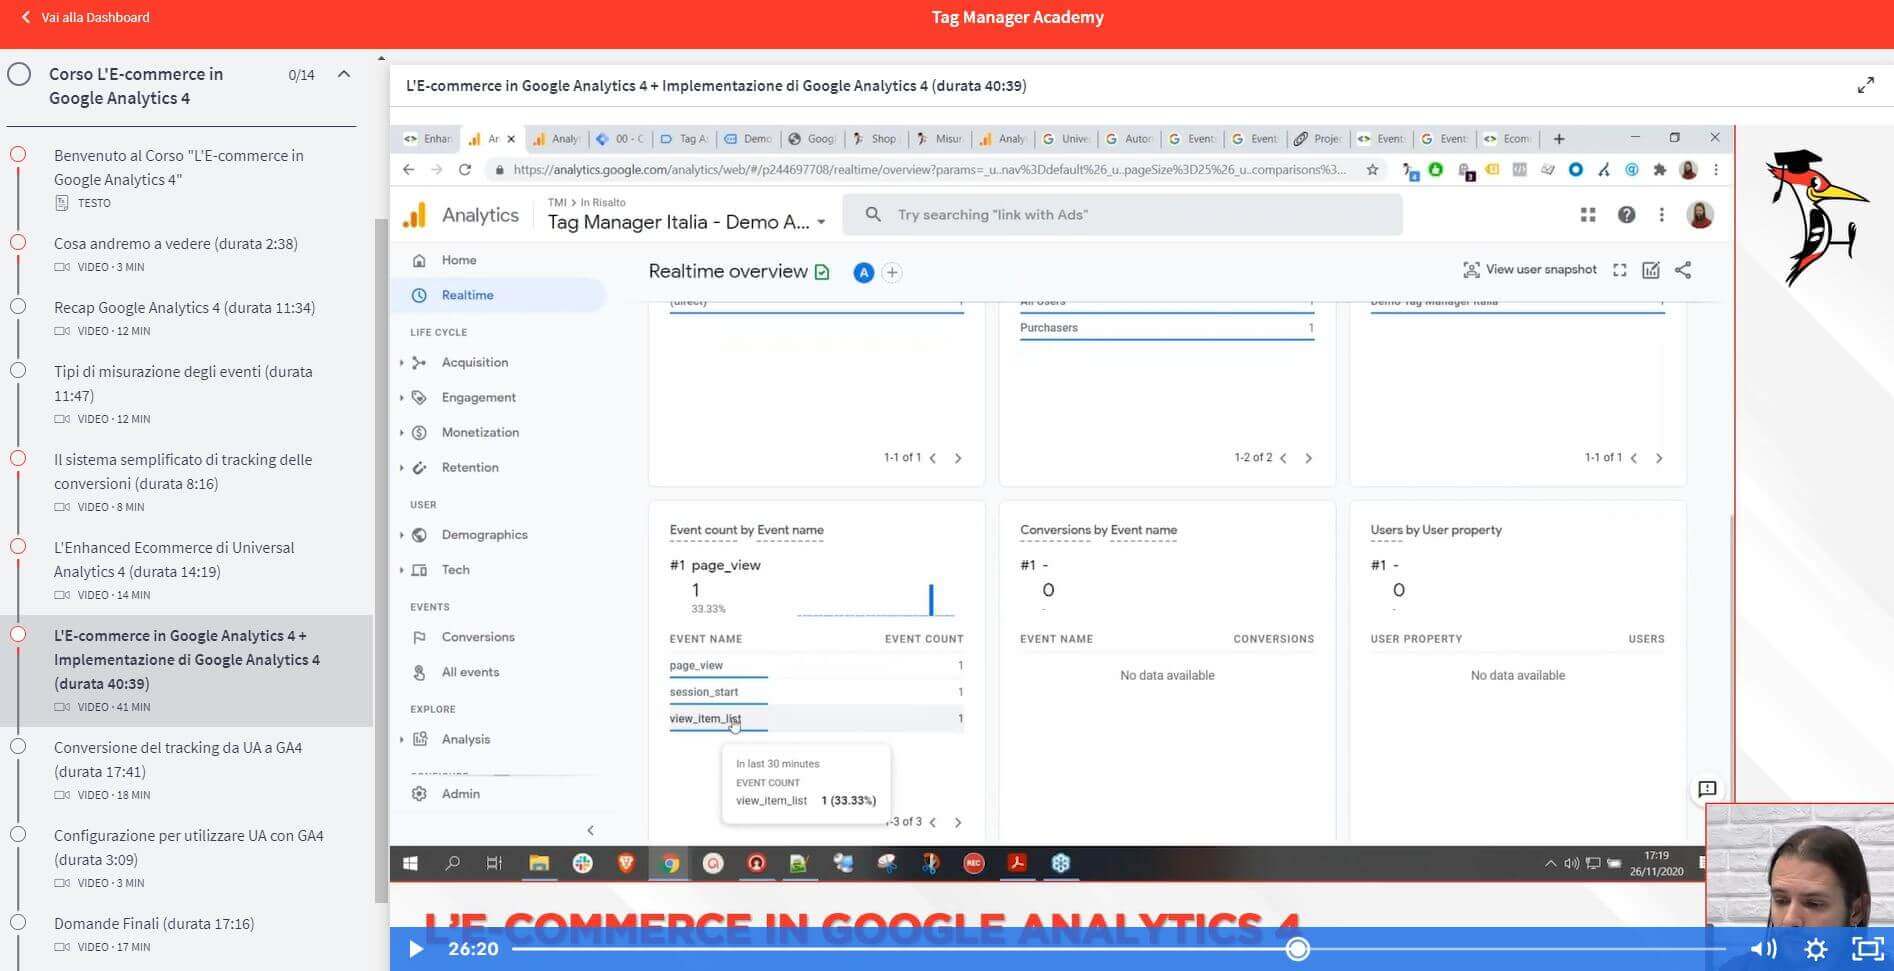Add comparison plus button
Screen dimensions: 1894x971
[891, 272]
